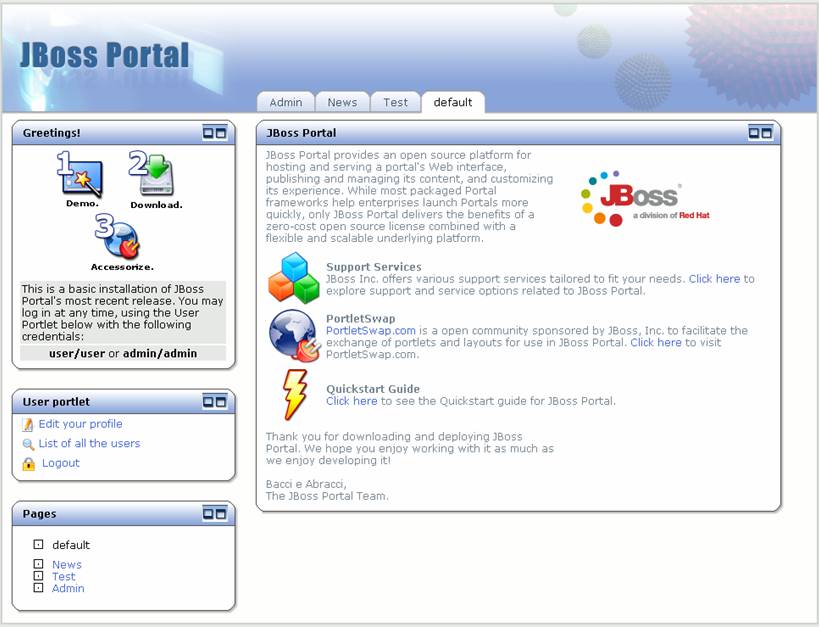The height and width of the screenshot is (627, 819).
Task: Click the user/user or admin/admin credentials text
Action: (123, 354)
